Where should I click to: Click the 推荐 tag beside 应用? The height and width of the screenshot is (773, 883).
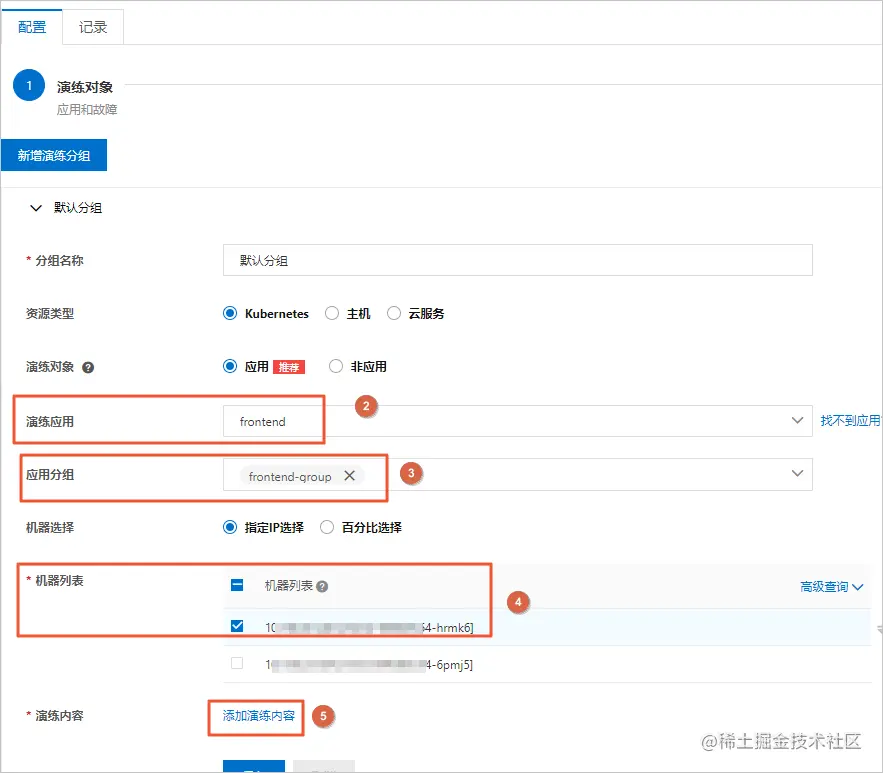click(x=289, y=368)
